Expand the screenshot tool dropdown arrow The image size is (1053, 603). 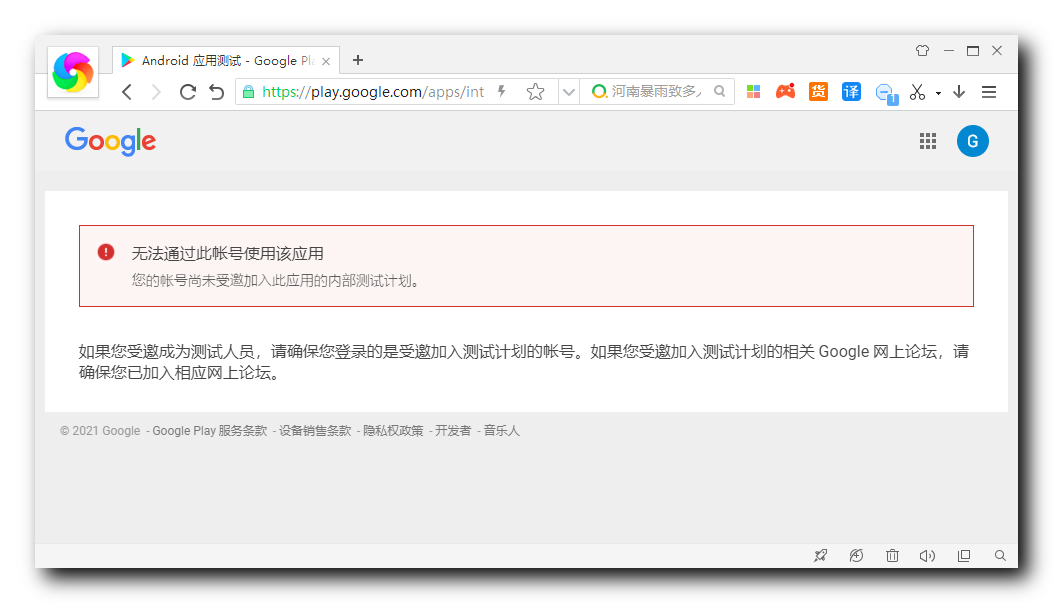pos(938,93)
